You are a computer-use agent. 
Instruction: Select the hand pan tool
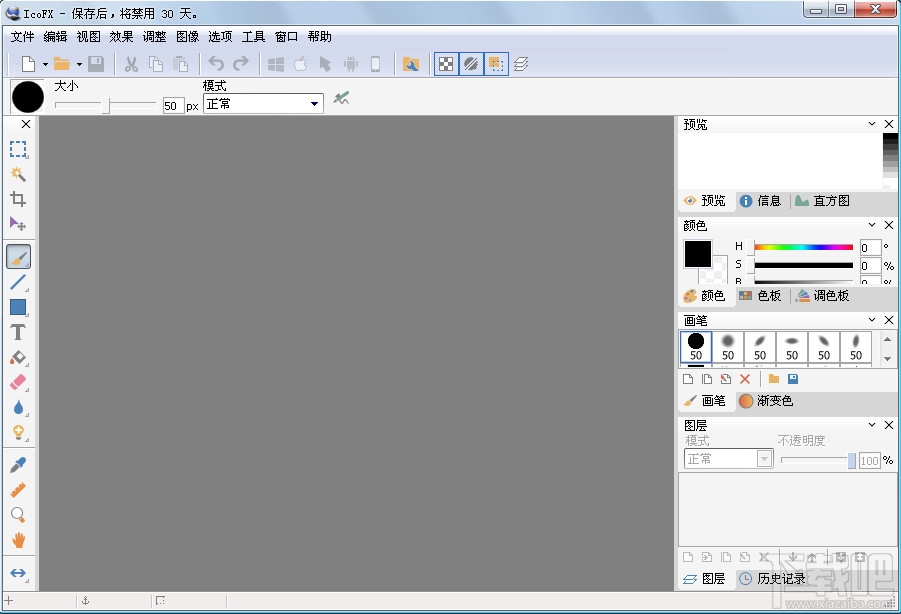click(18, 540)
